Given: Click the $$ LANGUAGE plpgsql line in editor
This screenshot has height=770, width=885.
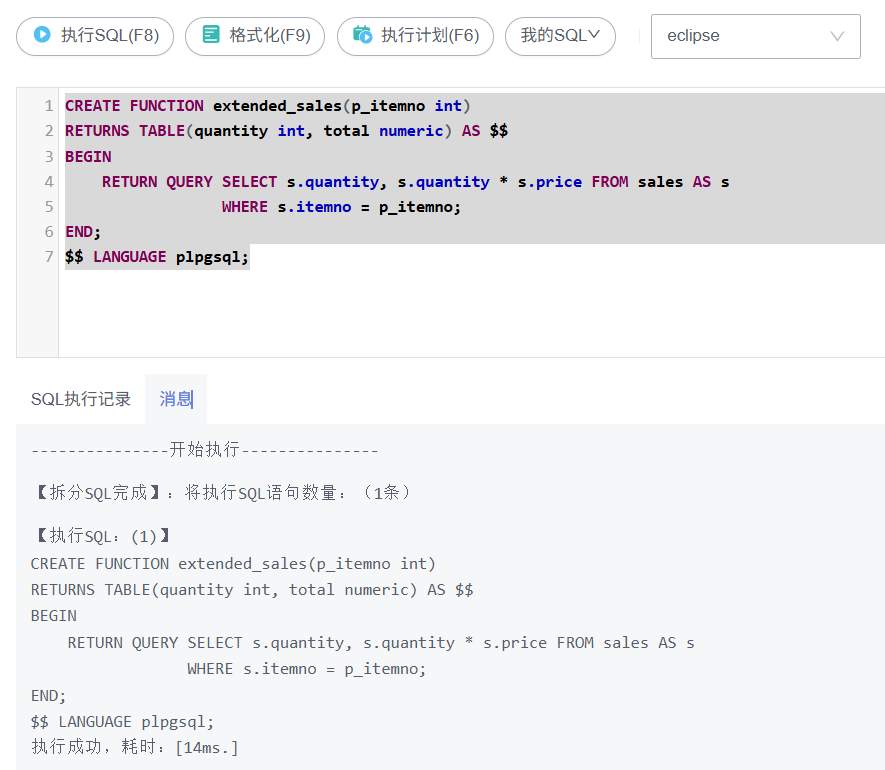Looking at the screenshot, I should click(157, 257).
